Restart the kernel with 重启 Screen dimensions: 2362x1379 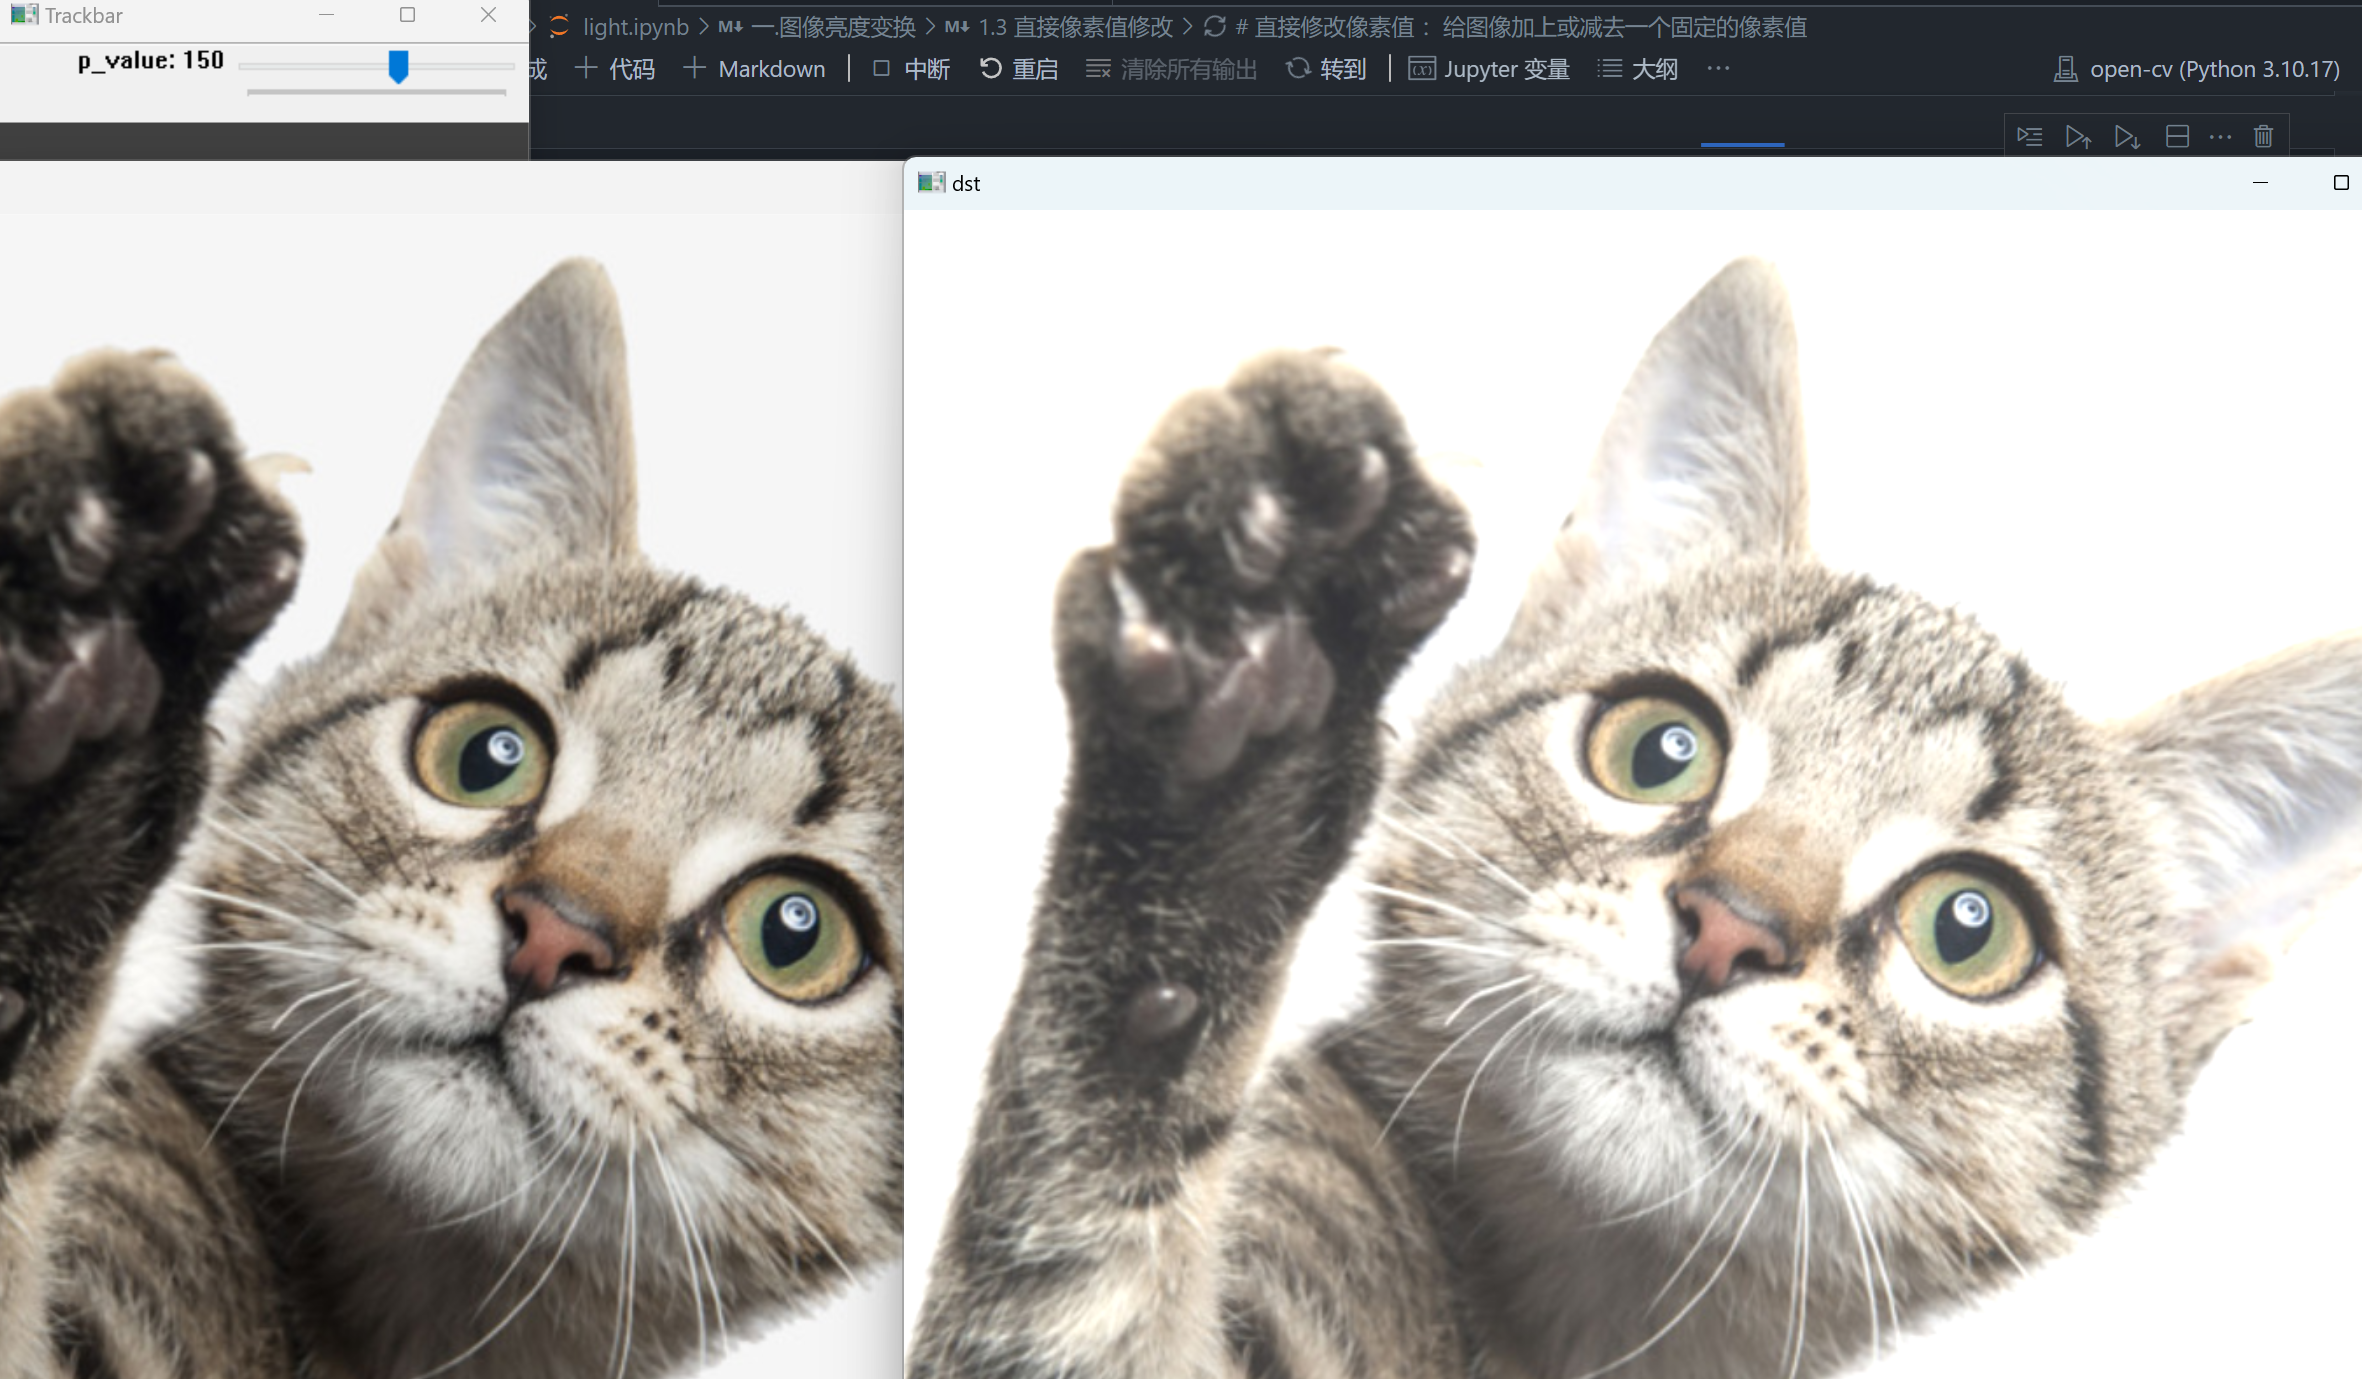(1018, 69)
